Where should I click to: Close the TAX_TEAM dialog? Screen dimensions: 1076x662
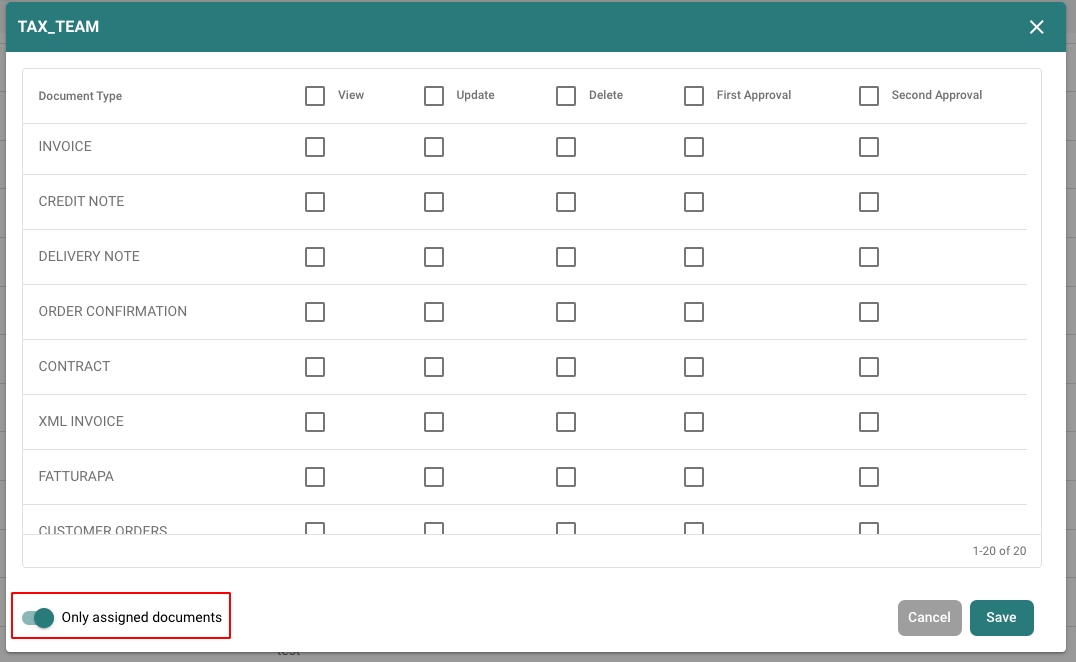[1037, 27]
